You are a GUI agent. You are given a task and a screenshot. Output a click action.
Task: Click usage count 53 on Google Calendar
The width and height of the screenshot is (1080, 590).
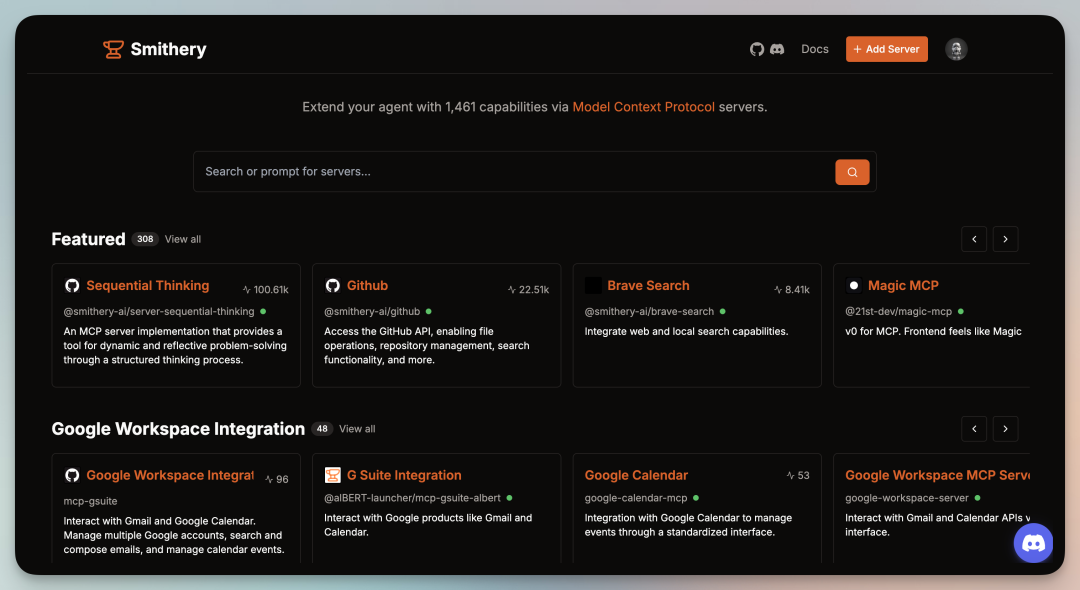[798, 476]
